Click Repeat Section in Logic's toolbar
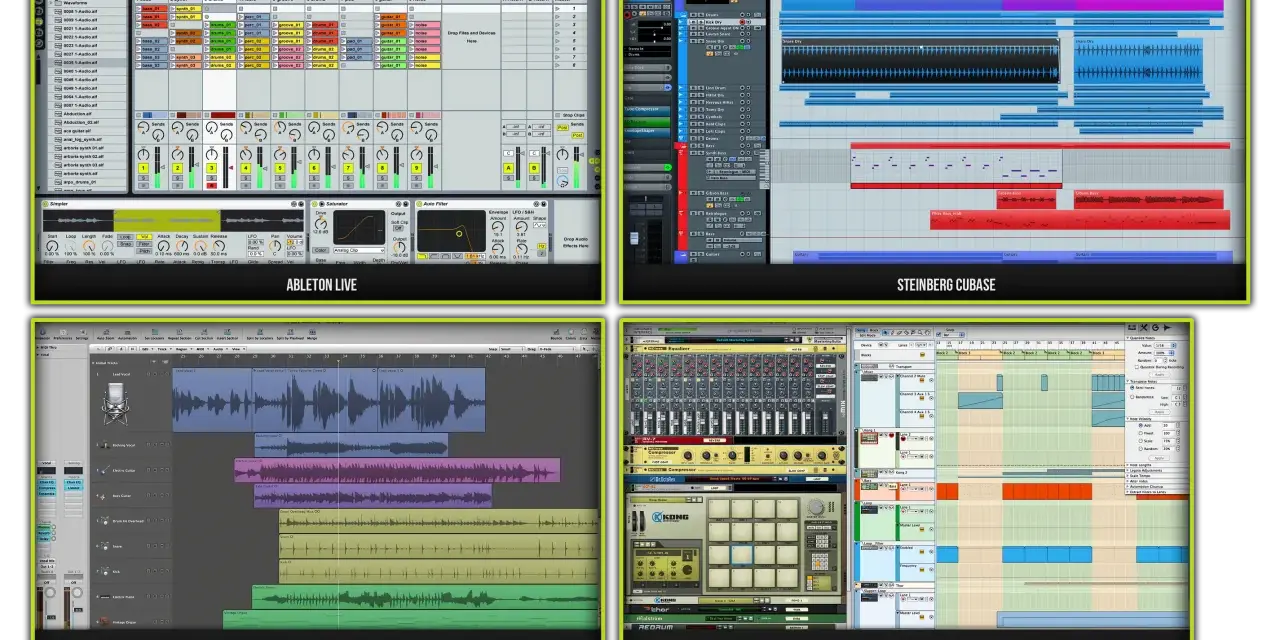Viewport: 1280px width, 640px height. click(x=179, y=334)
